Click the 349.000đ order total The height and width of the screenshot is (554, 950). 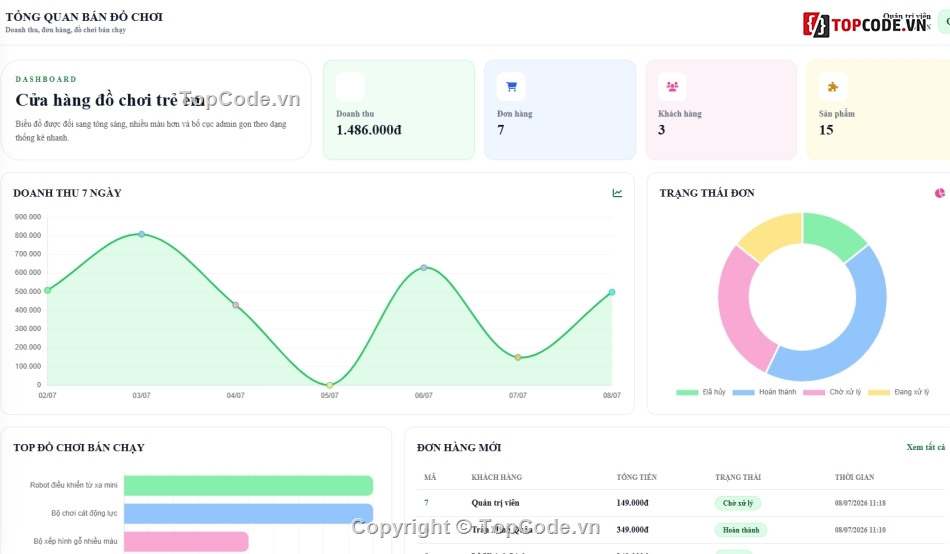pos(633,530)
